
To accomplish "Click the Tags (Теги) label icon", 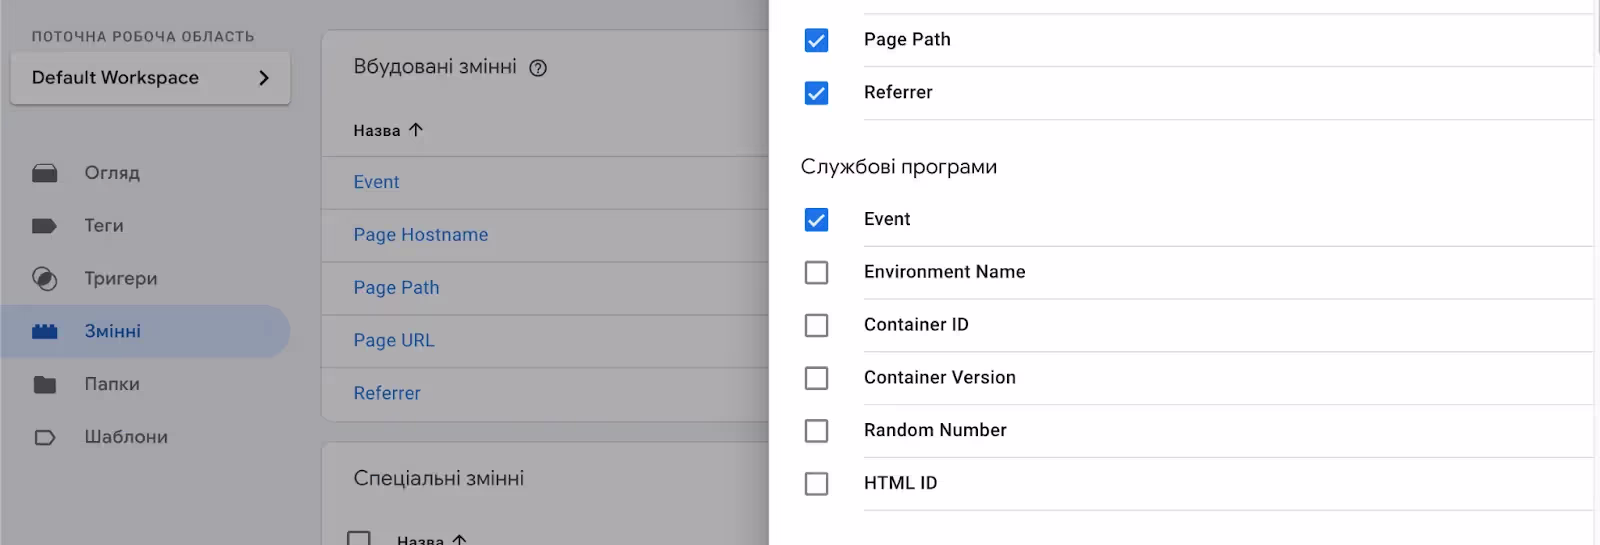I will pyautogui.click(x=44, y=226).
